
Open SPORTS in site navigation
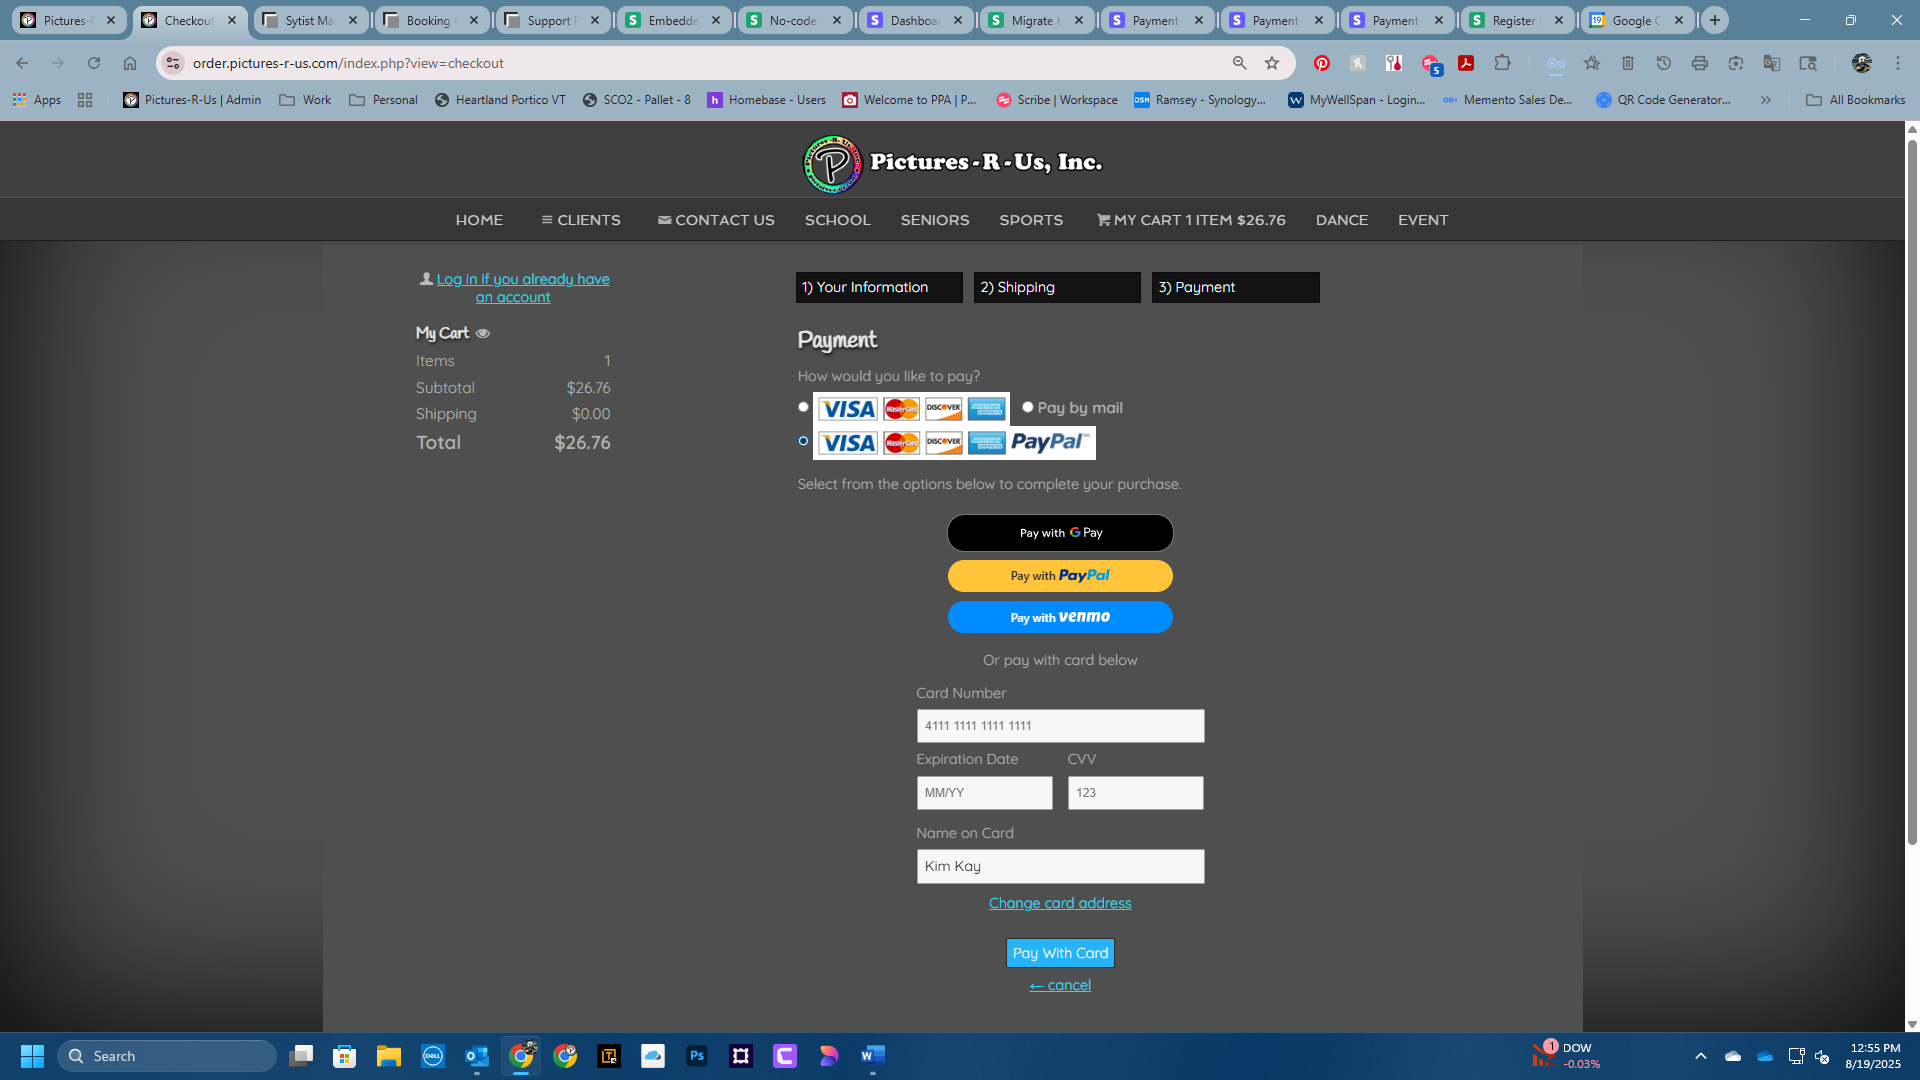tap(1031, 220)
